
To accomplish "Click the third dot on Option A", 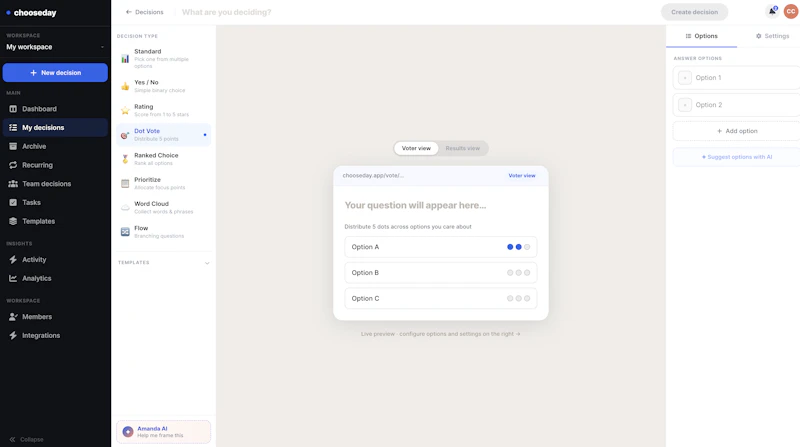I will point(527,247).
